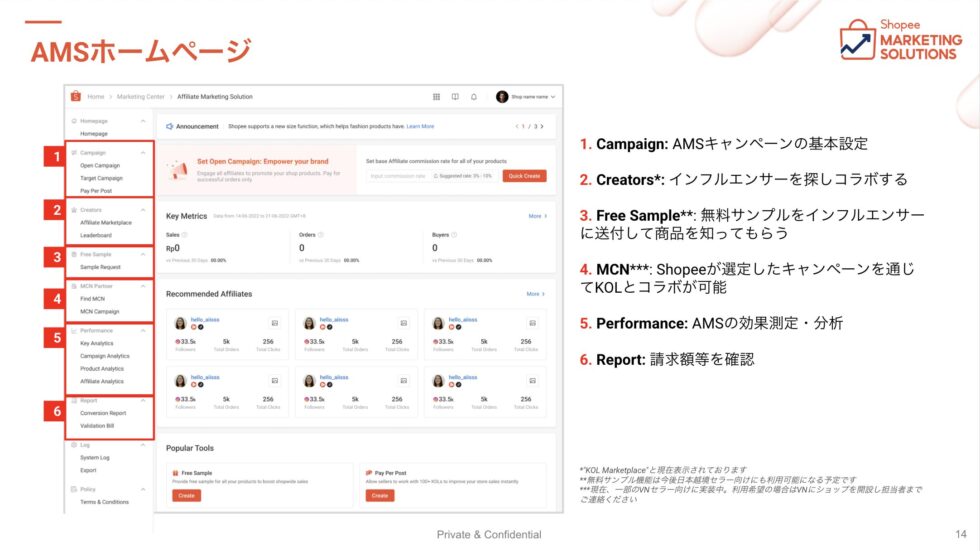This screenshot has height=551, width=980.
Task: Open Sample Request menu item
Action: click(100, 267)
